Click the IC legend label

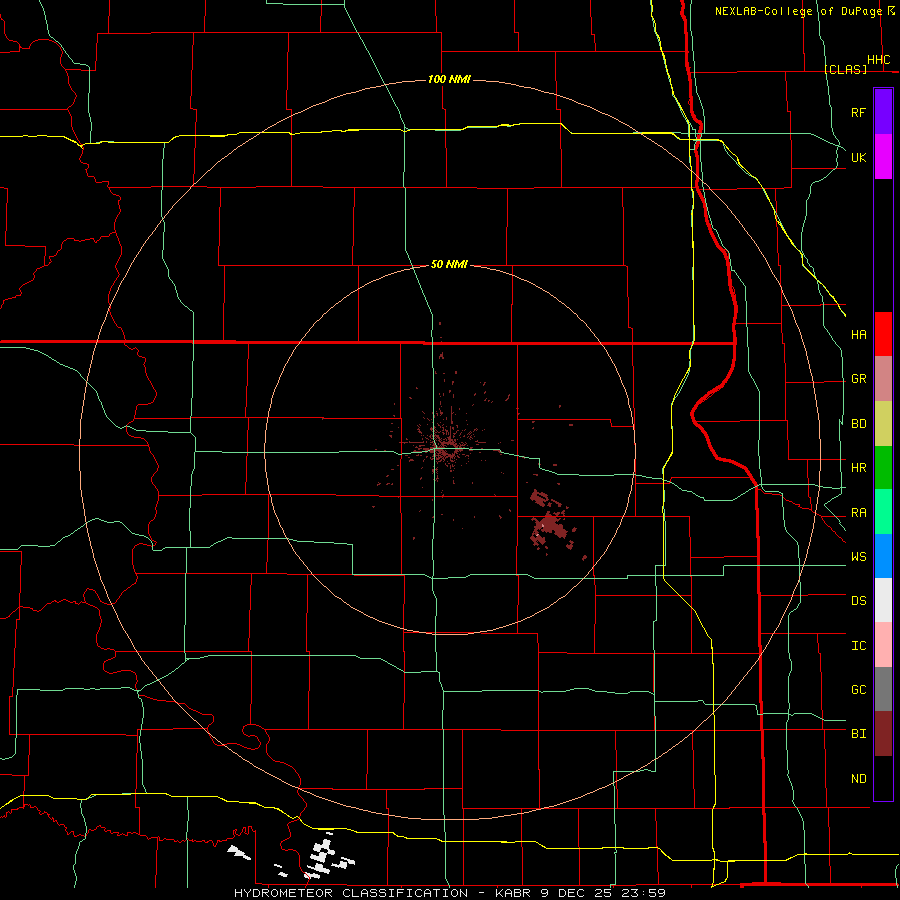click(858, 646)
